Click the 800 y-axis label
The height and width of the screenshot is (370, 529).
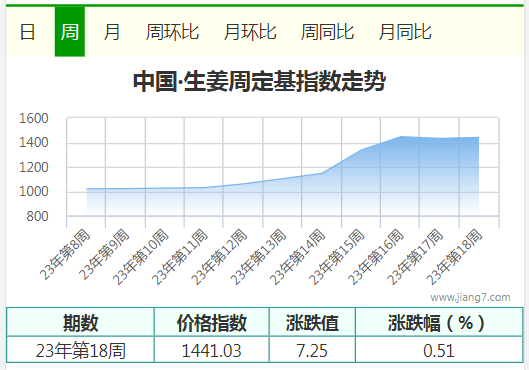[x=37, y=216]
